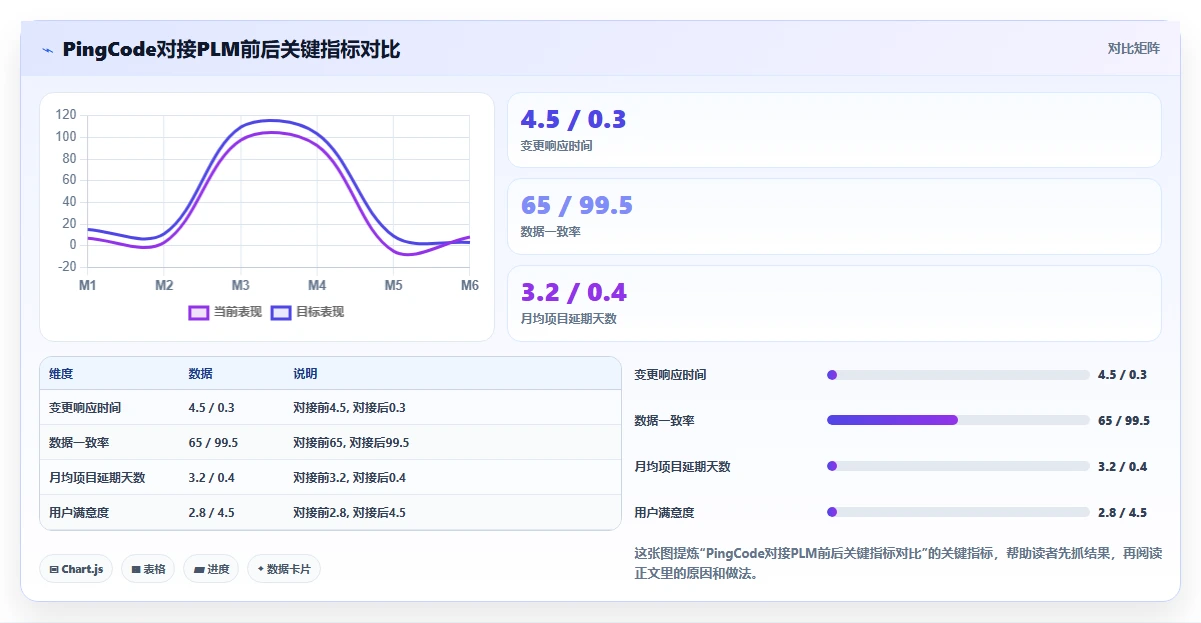Click the 月均项目延期天数 progress bar
1201x623 pixels.
pos(958,466)
